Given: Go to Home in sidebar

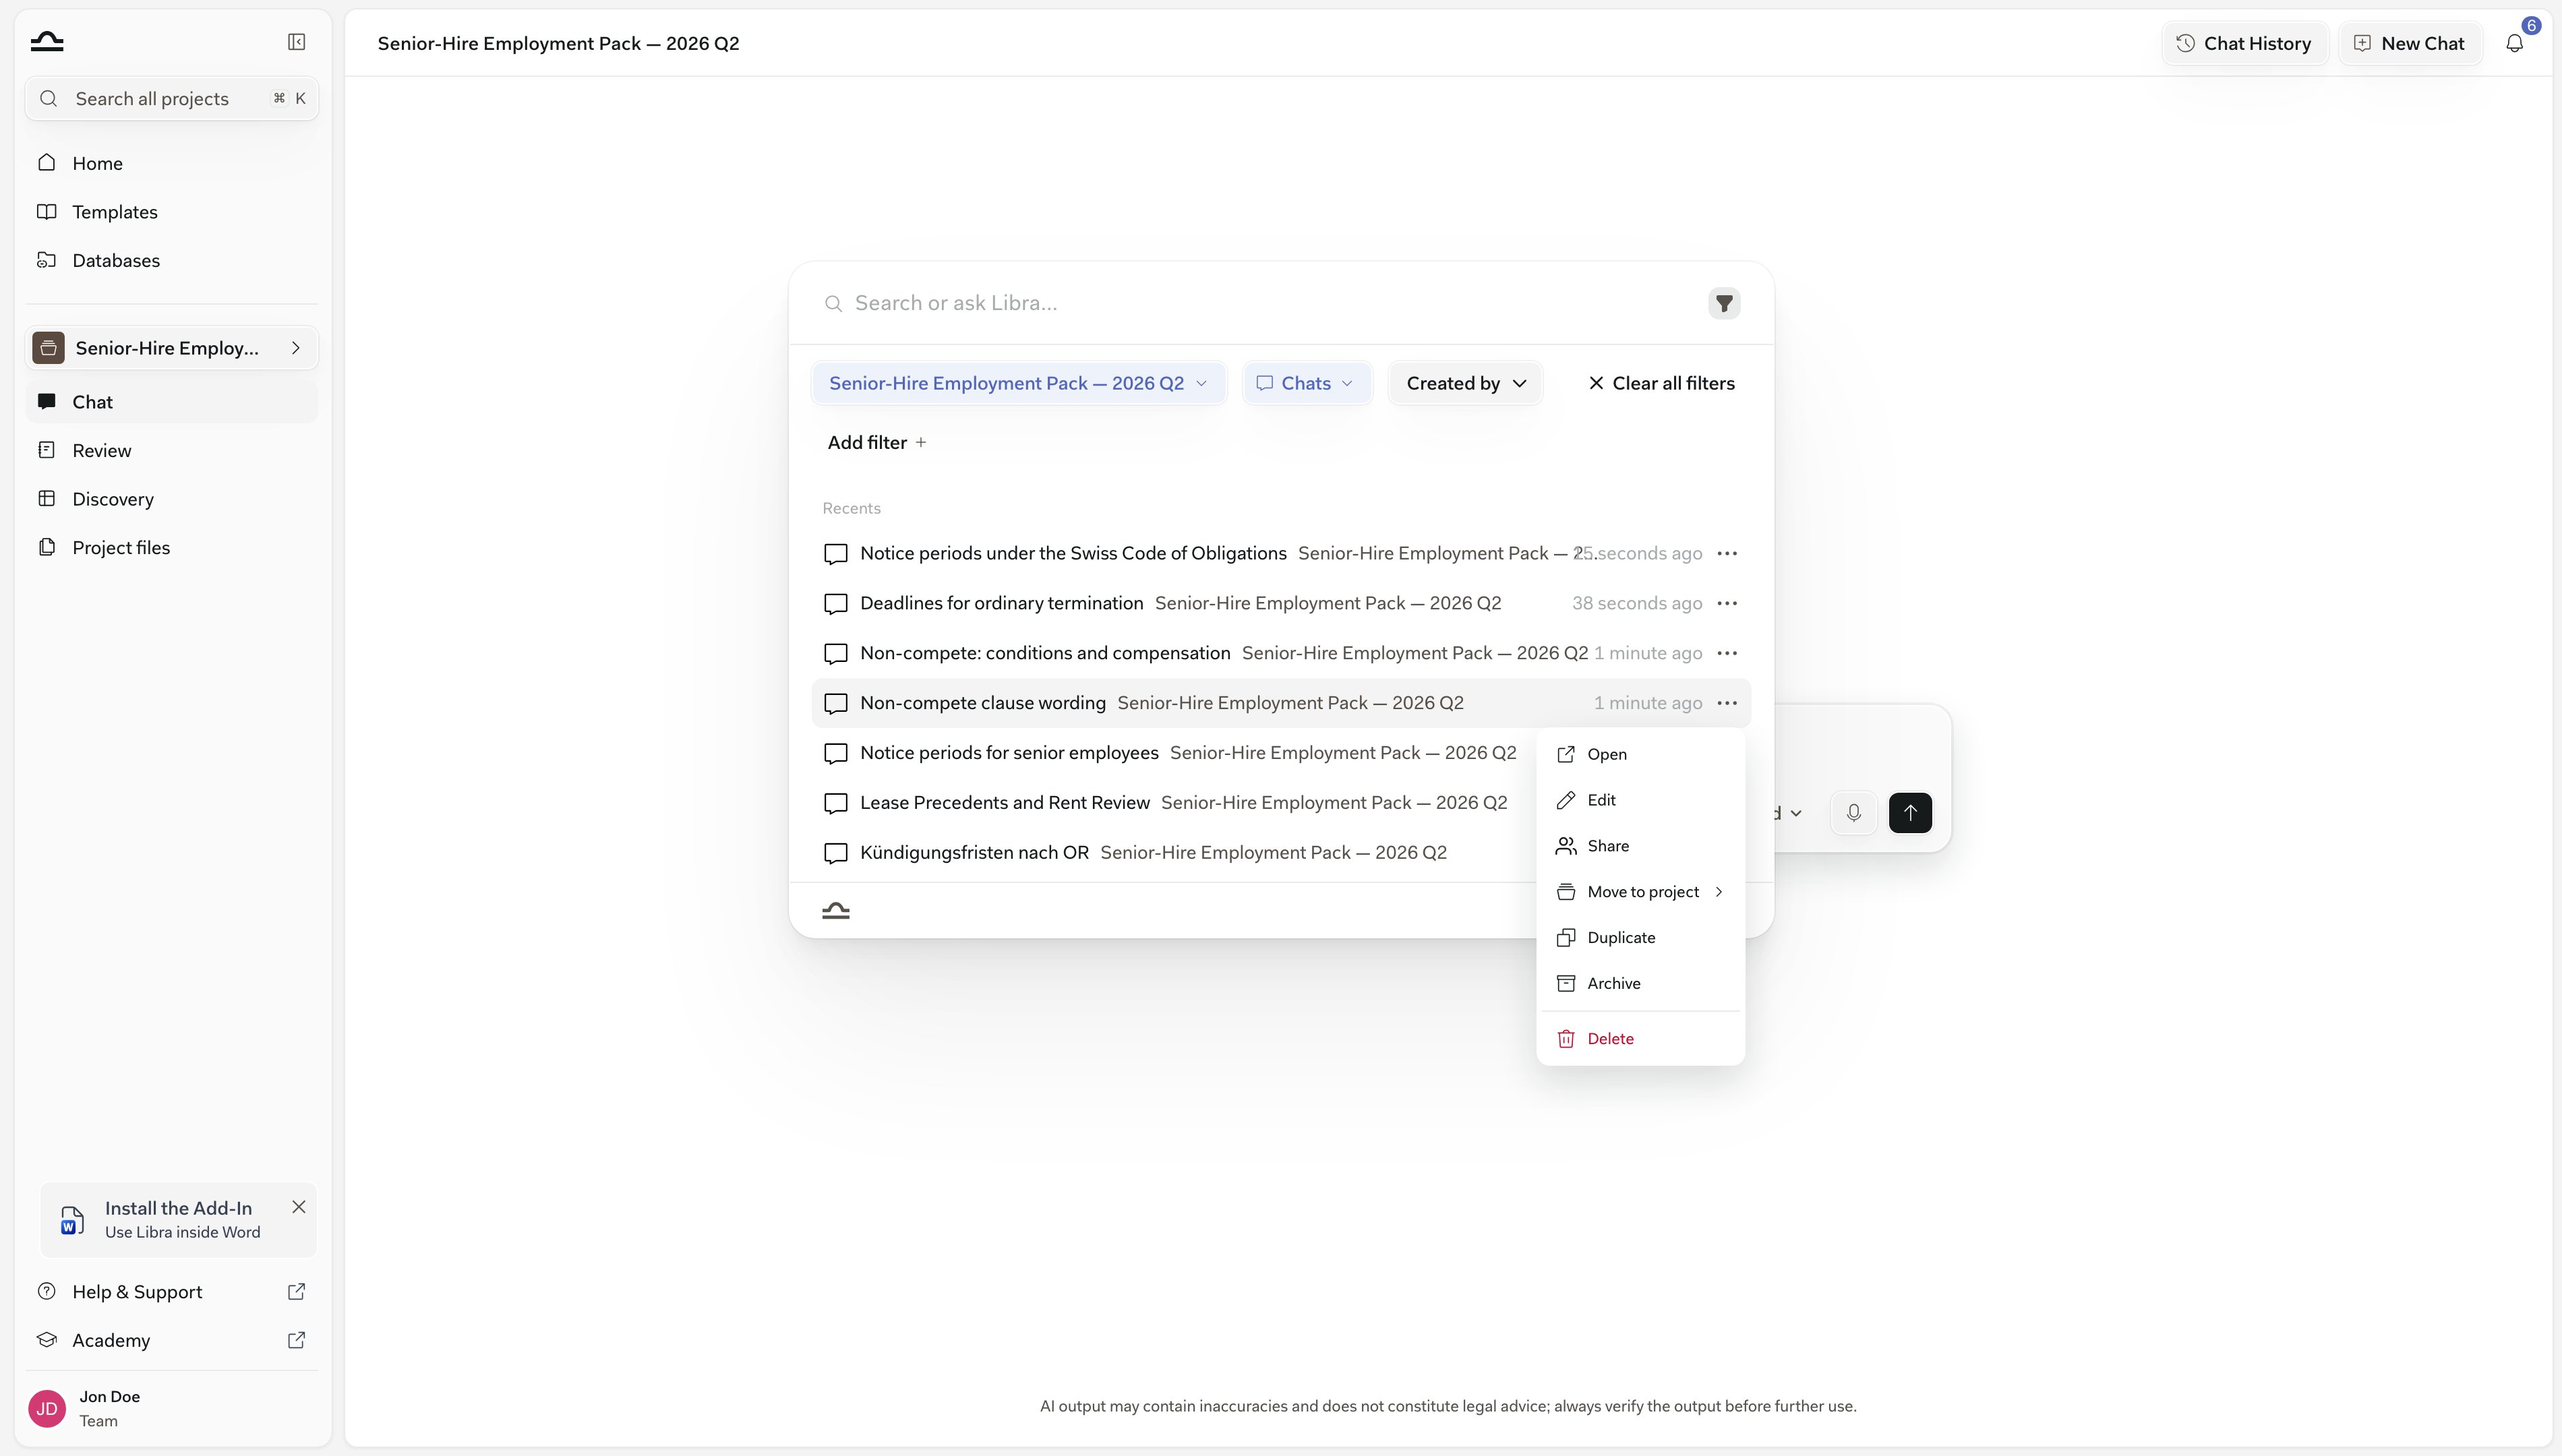Looking at the screenshot, I should tap(171, 163).
